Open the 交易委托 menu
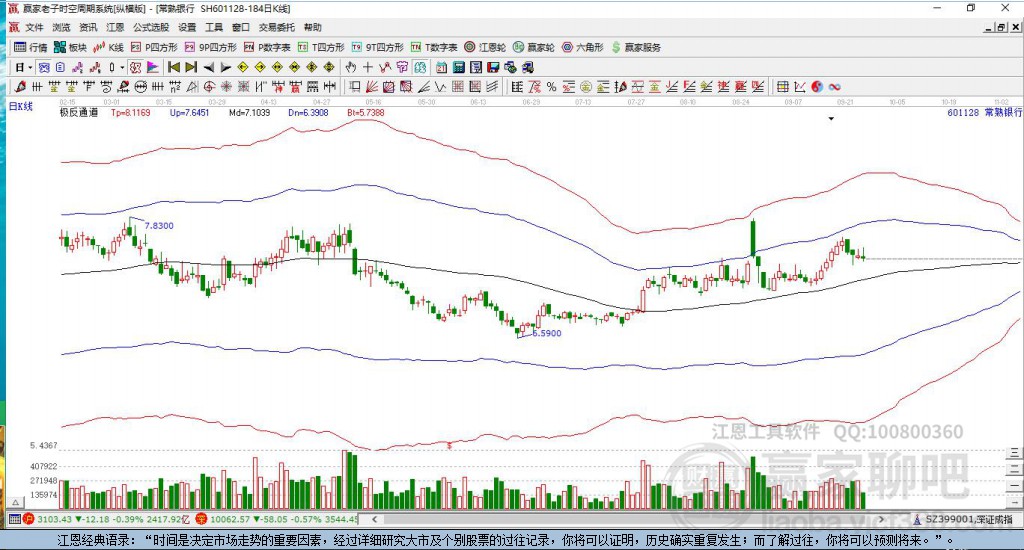This screenshot has width=1024, height=550. pos(276,27)
